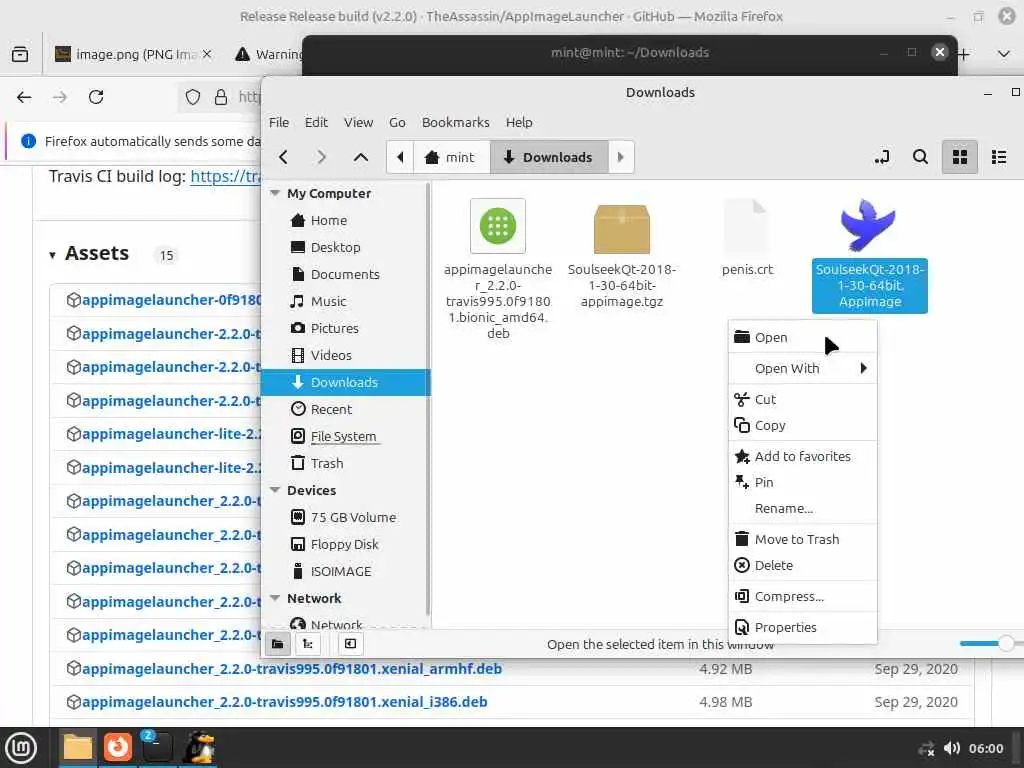Click the mint path button
This screenshot has height=768, width=1024.
[x=451, y=157]
